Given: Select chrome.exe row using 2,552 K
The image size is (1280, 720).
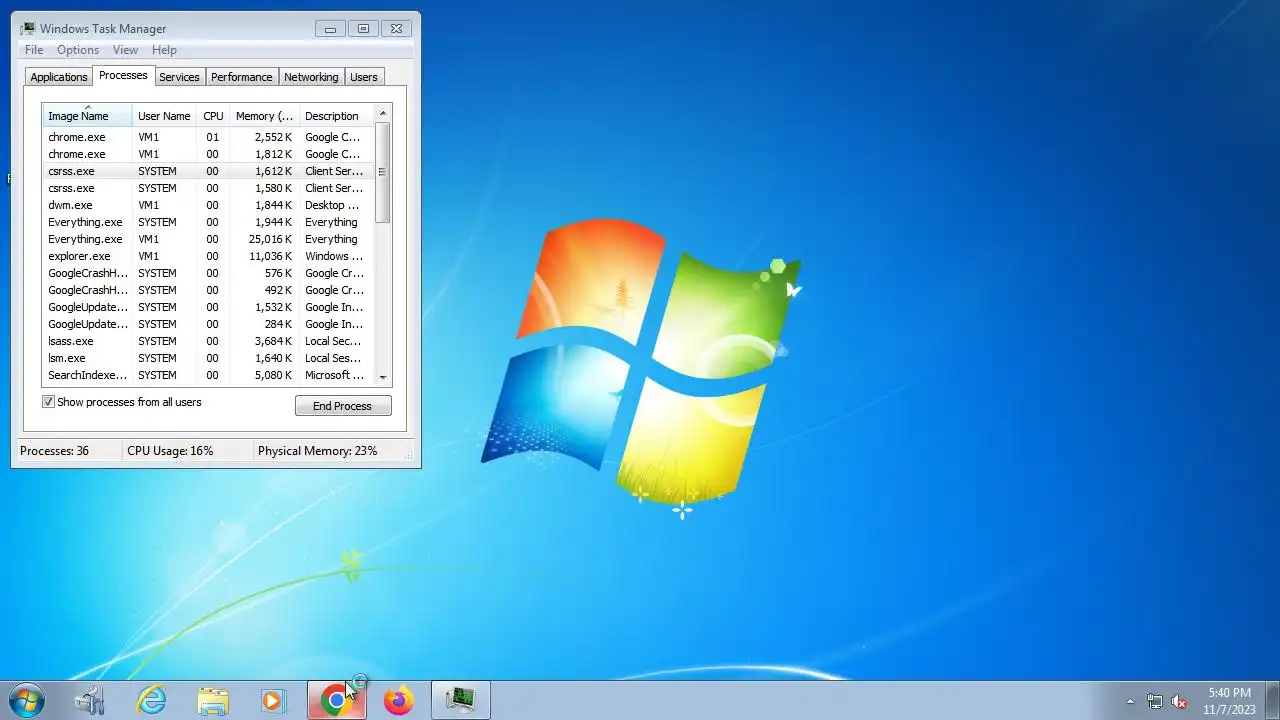Looking at the screenshot, I should [208, 137].
